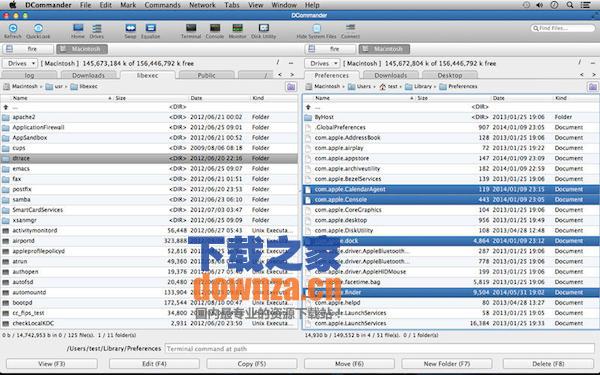The height and width of the screenshot is (375, 600).
Task: Select com.apple.DiskUtility file
Action: 451,231
